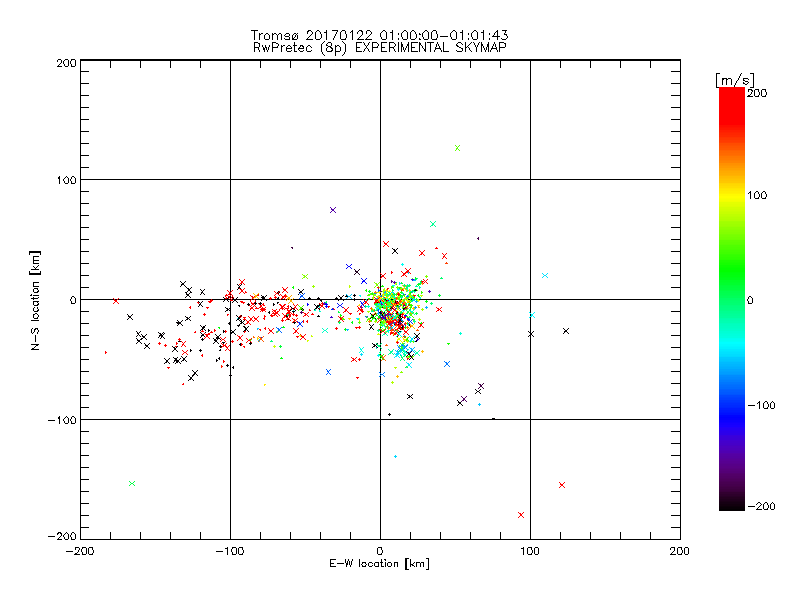Select the lowest red cross near -180 km south

coord(521,515)
